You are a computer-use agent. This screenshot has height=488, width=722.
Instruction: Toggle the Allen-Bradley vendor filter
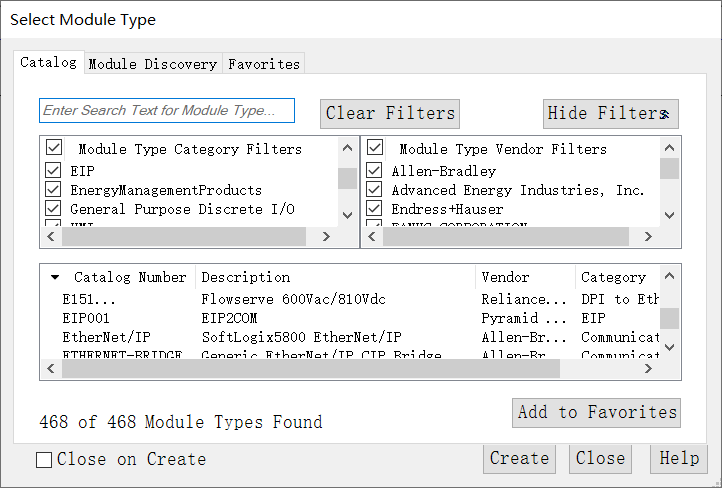[x=374, y=171]
